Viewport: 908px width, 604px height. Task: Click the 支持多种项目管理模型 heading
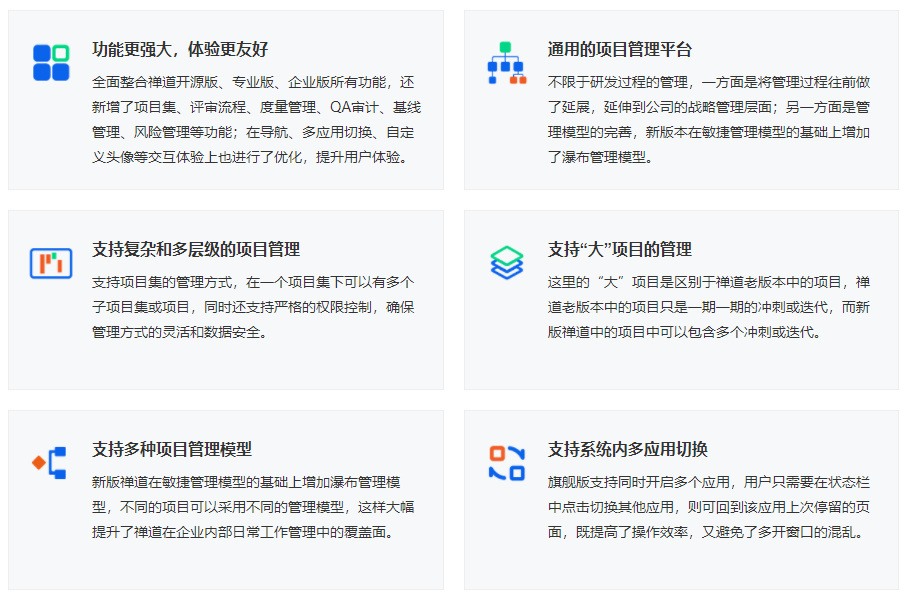[x=172, y=449]
